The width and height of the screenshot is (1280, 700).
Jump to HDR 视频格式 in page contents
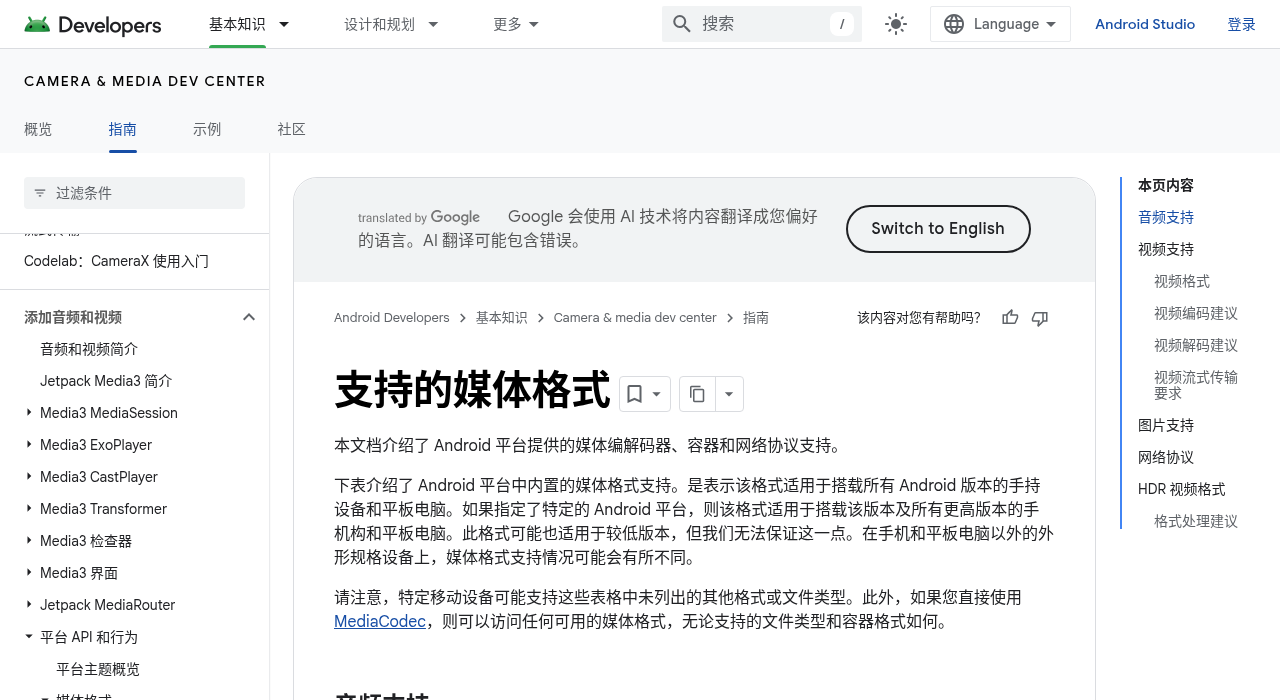coord(1182,489)
